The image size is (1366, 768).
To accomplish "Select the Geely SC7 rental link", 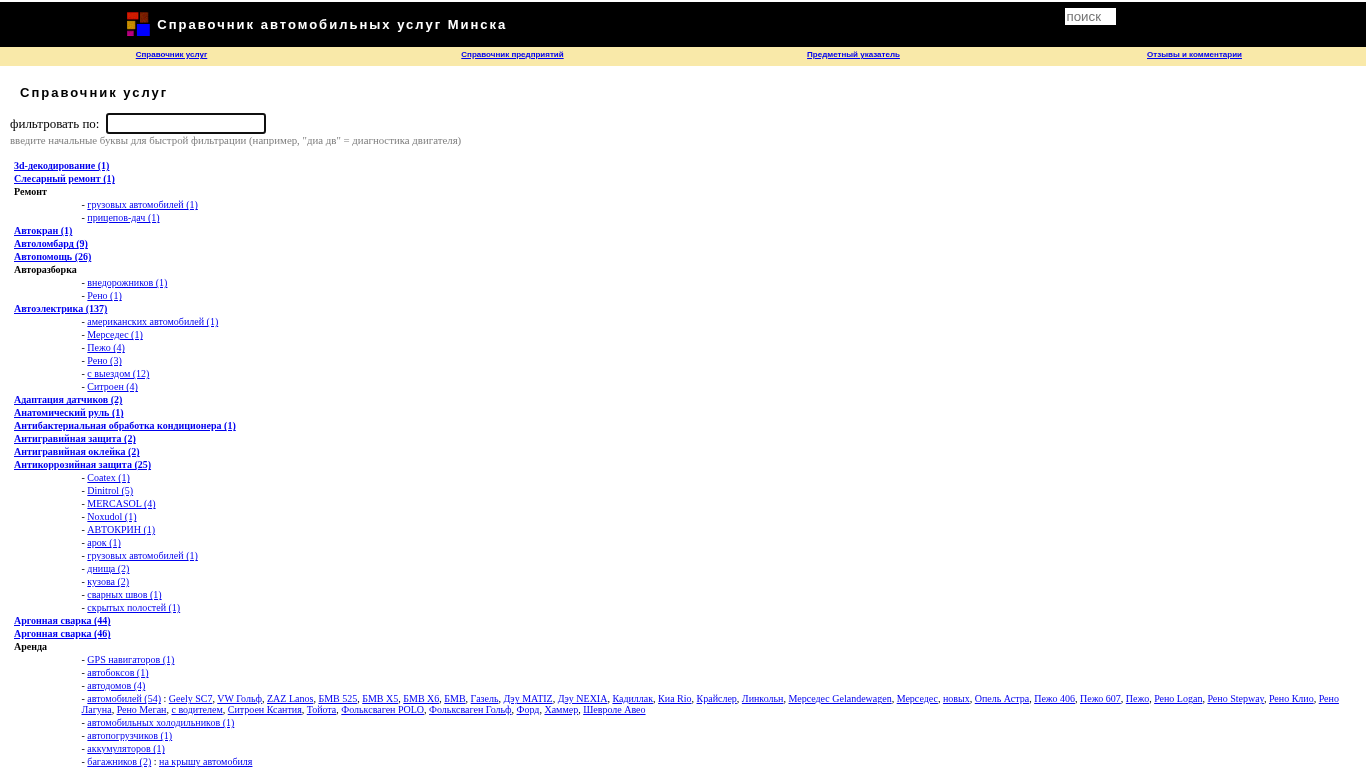I will click(190, 698).
